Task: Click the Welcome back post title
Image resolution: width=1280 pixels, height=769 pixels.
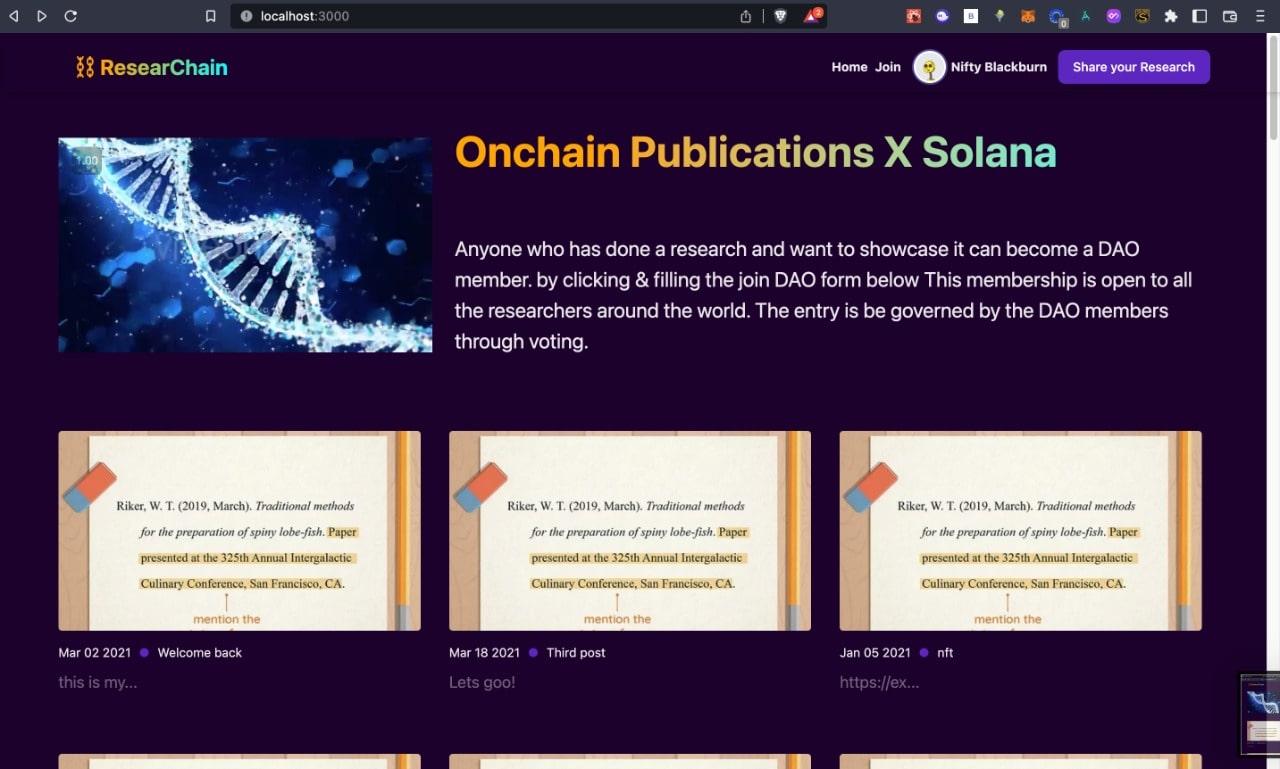Action: click(200, 653)
